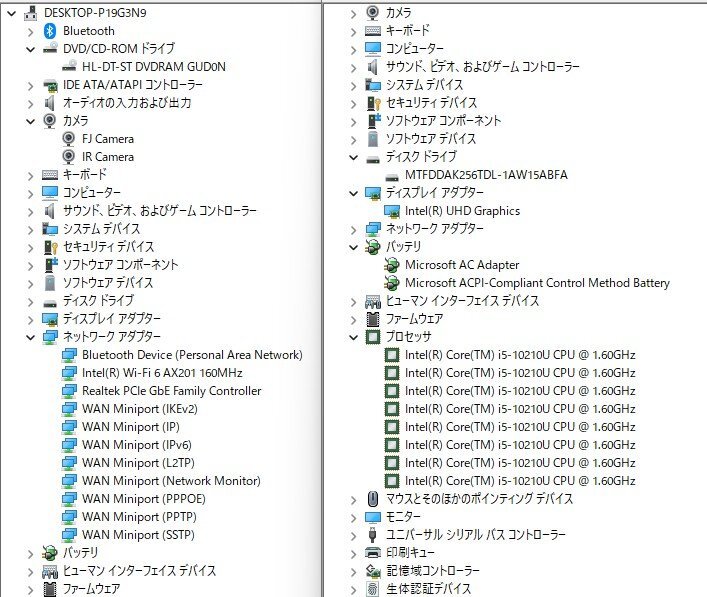Expand the left pane ディスプレイ アダプター node
Screen dimensions: 707x597
click(31, 320)
